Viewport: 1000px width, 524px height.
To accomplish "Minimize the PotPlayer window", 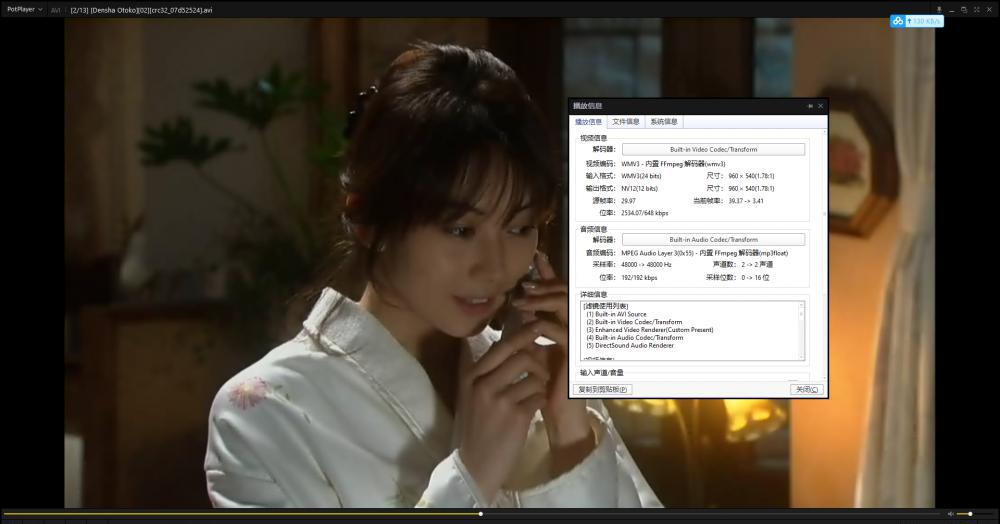I will point(952,10).
